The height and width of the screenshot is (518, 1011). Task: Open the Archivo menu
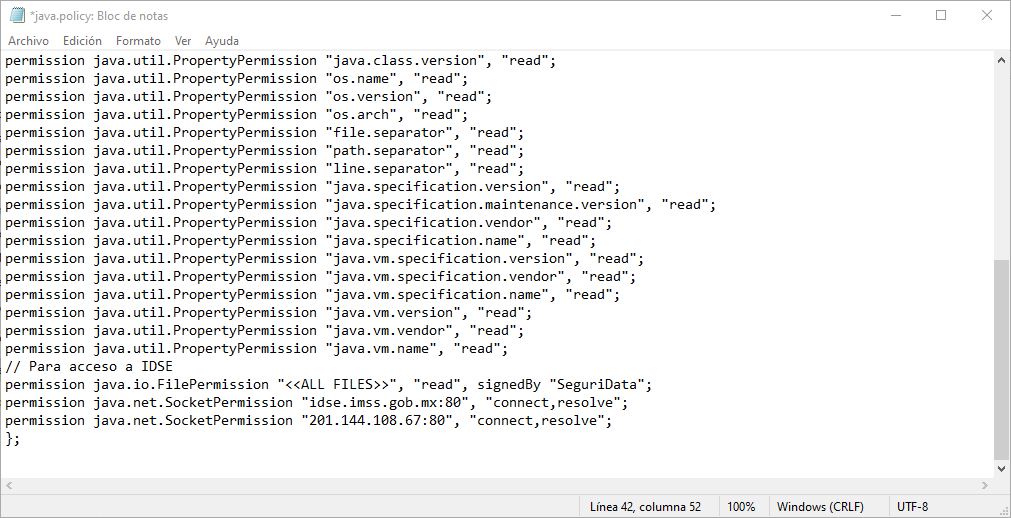click(28, 41)
